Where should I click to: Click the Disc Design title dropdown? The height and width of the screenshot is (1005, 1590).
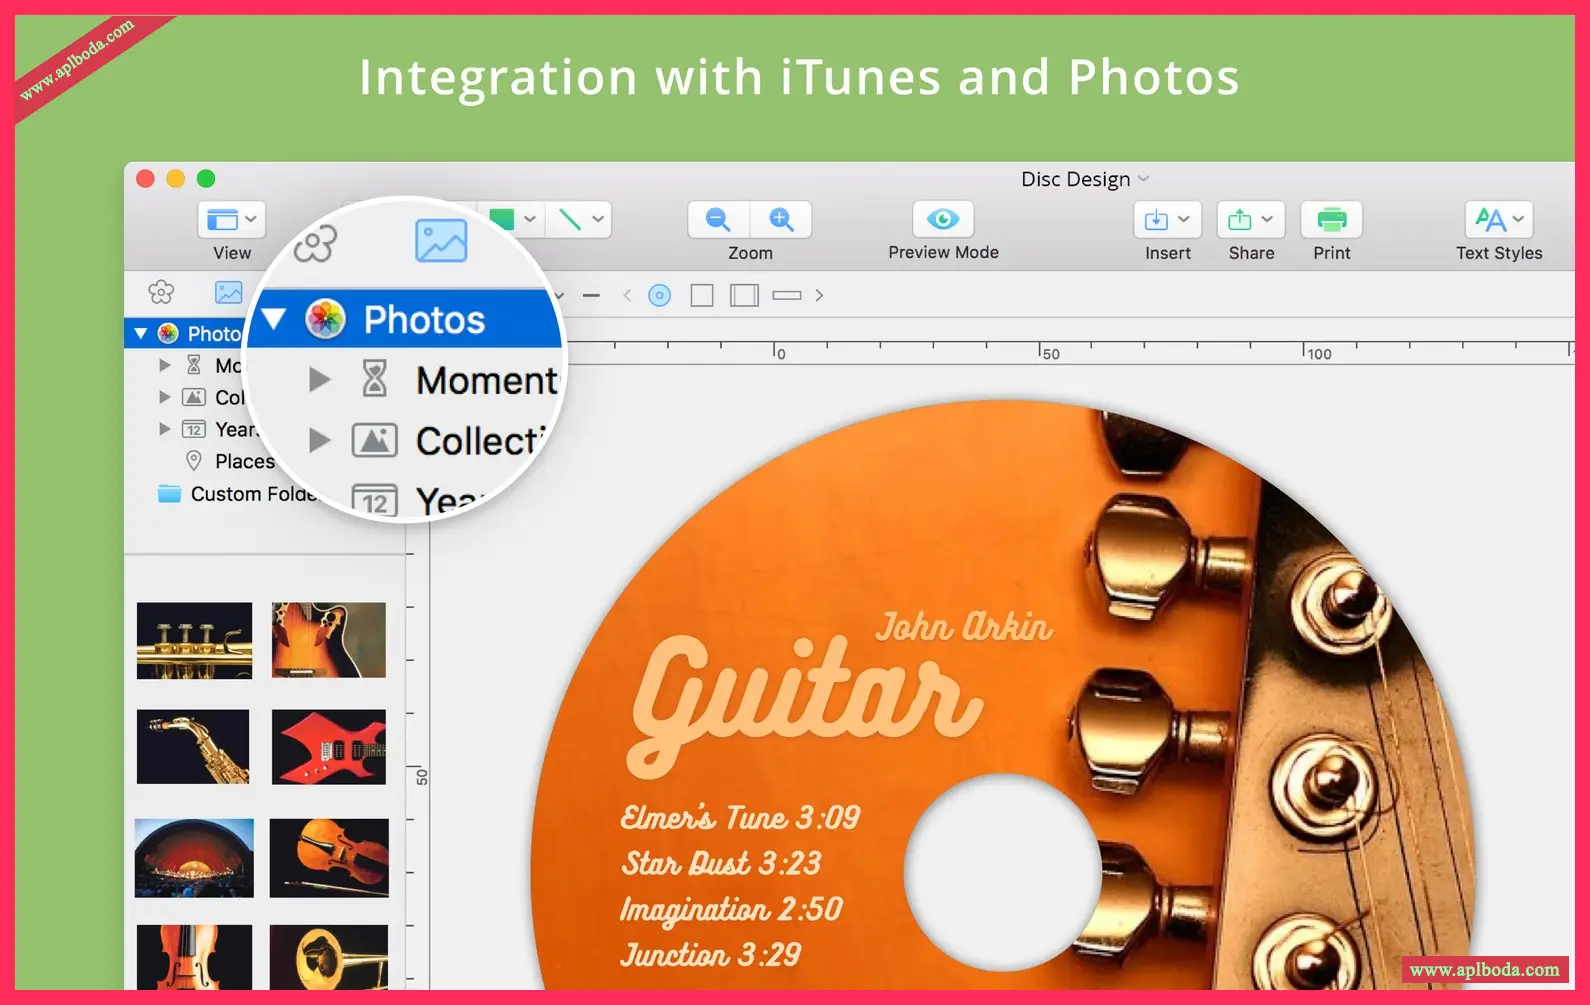point(1084,179)
